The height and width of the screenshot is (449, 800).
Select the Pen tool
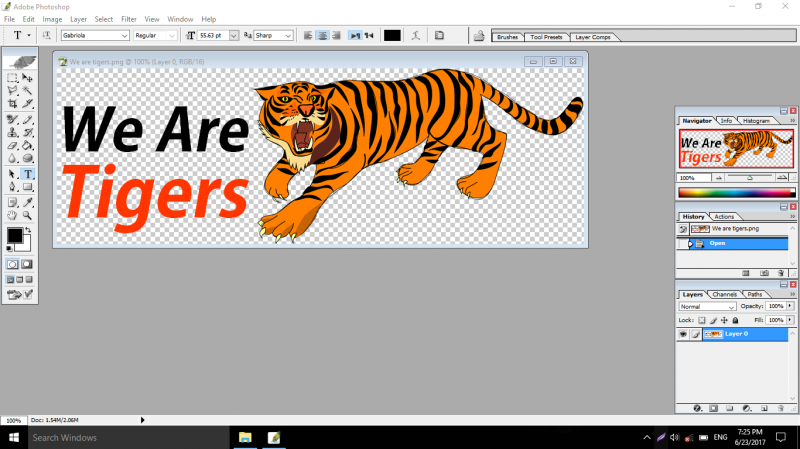pos(12,187)
